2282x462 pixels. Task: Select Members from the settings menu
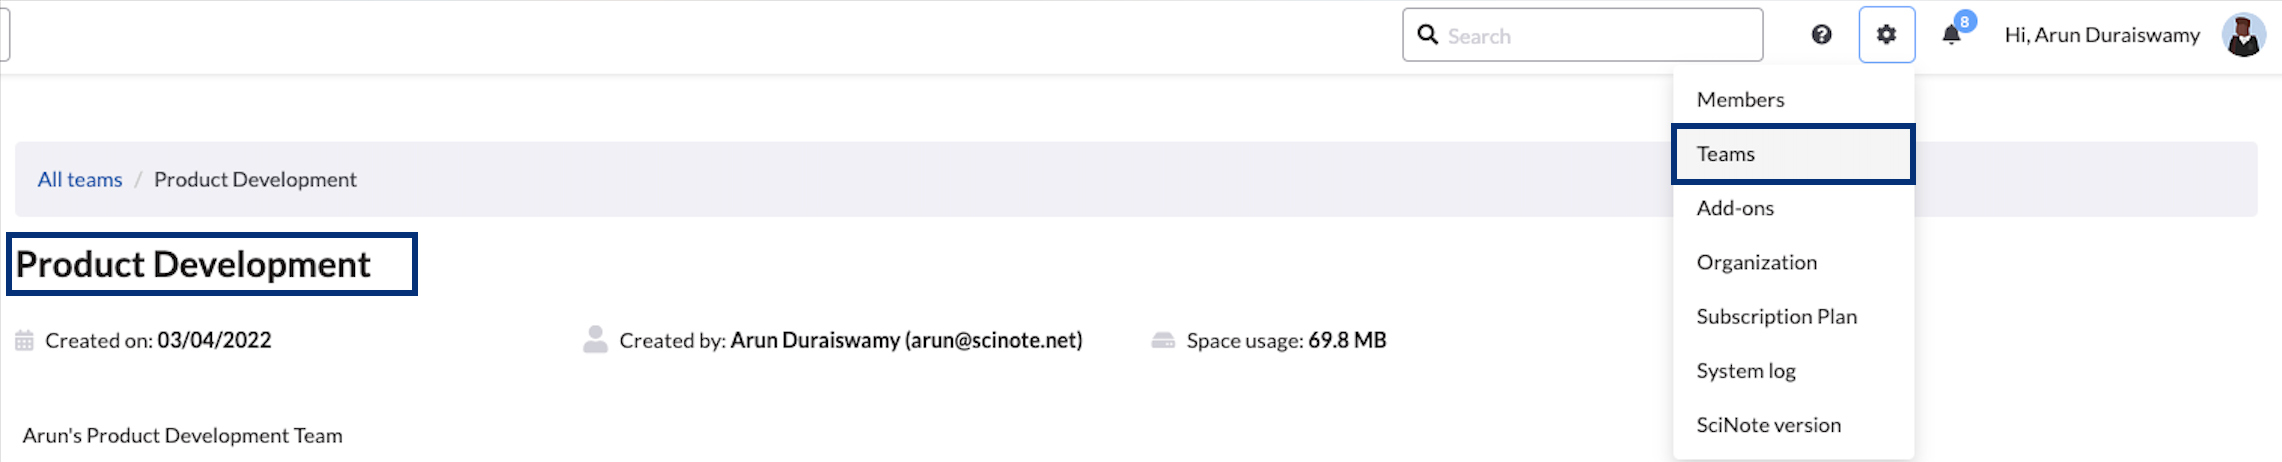(1740, 100)
